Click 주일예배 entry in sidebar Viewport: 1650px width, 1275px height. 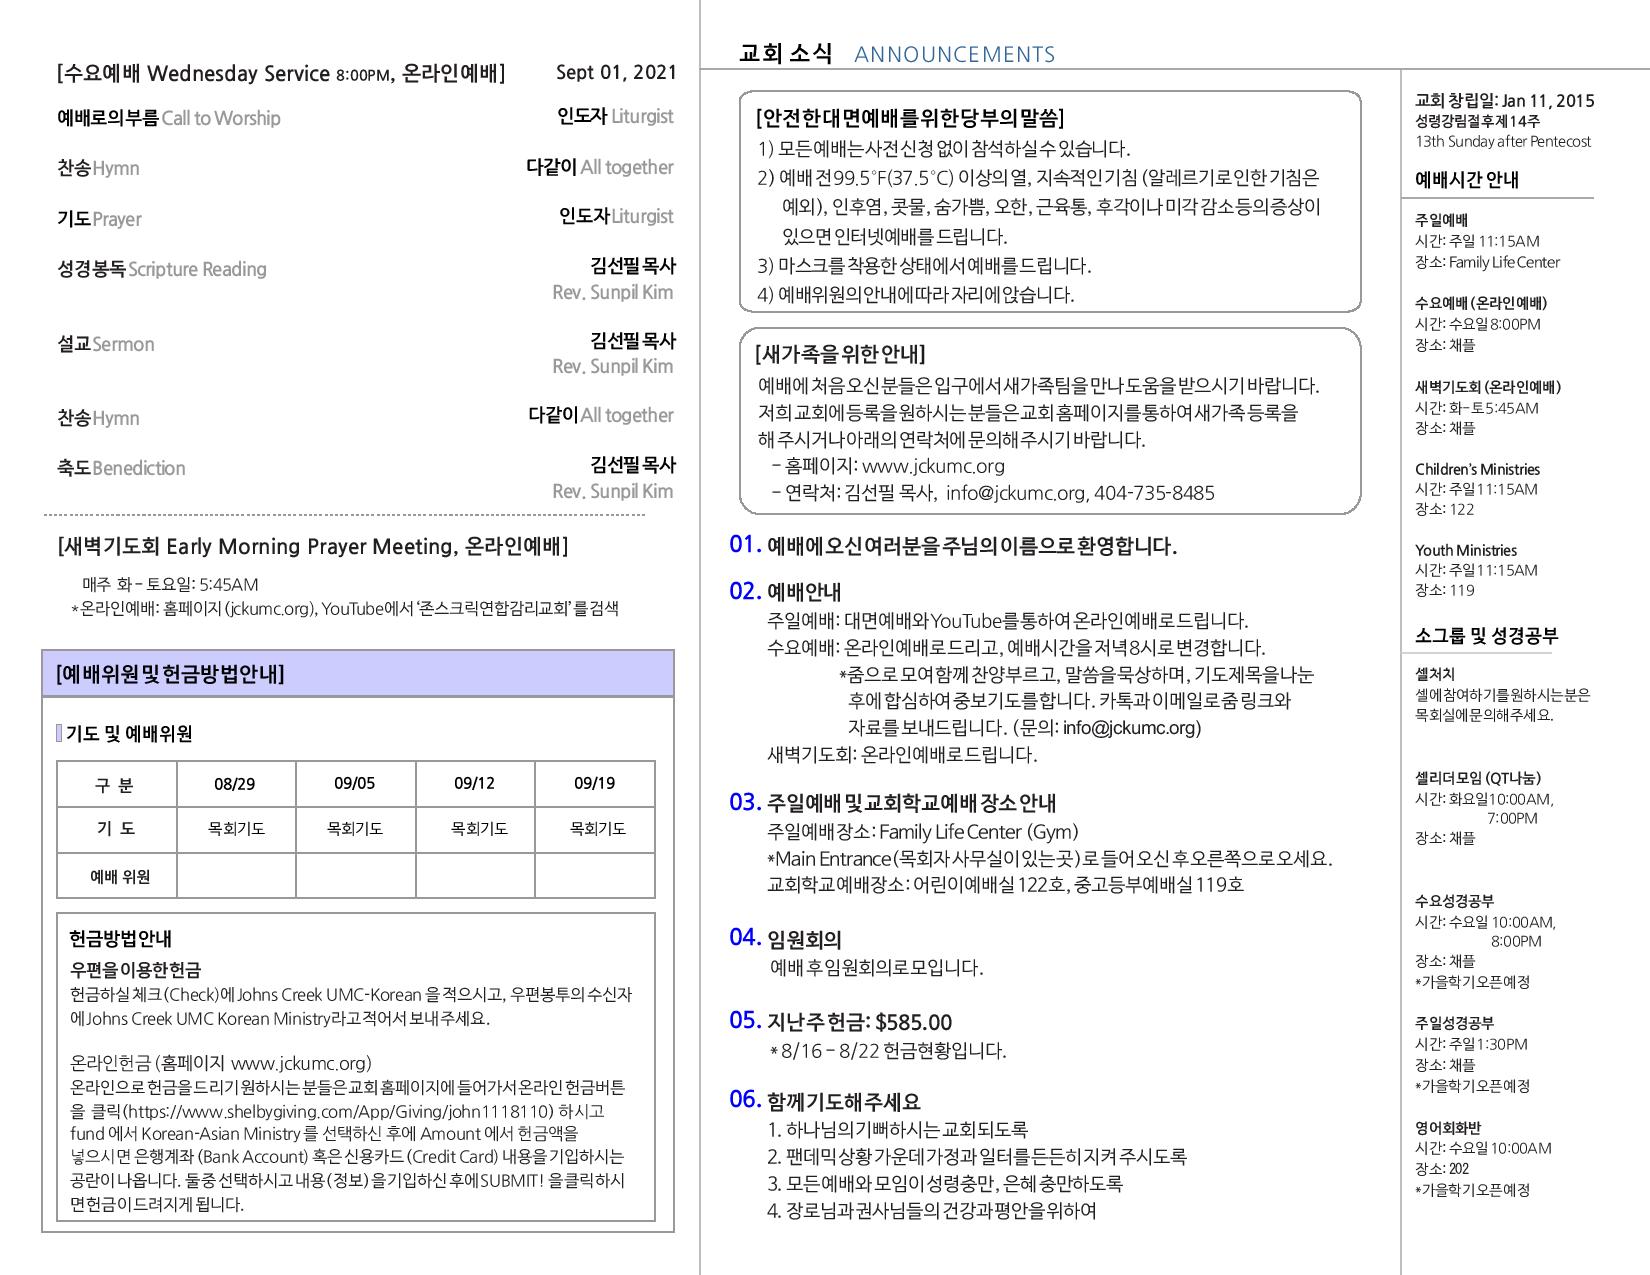click(1441, 220)
